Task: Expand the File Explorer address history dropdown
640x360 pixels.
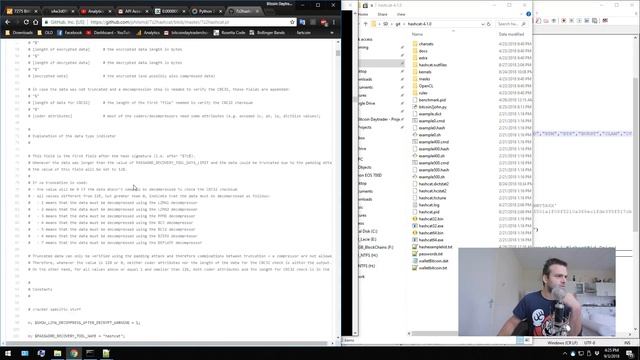Action: tap(483, 24)
